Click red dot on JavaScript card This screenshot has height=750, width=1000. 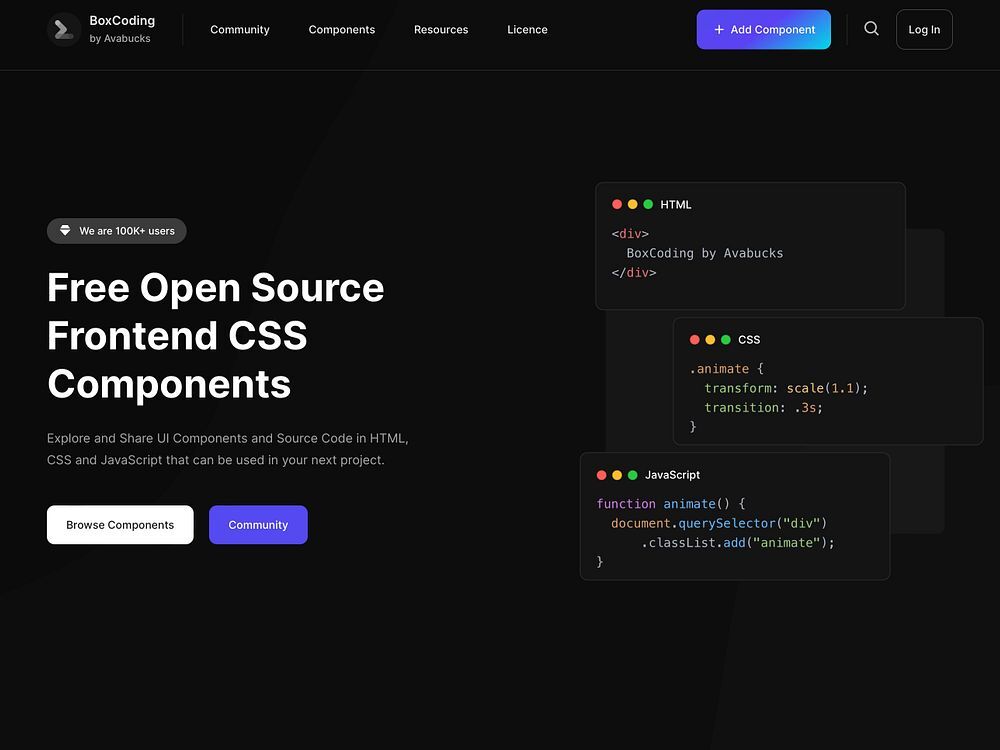pyautogui.click(x=601, y=475)
